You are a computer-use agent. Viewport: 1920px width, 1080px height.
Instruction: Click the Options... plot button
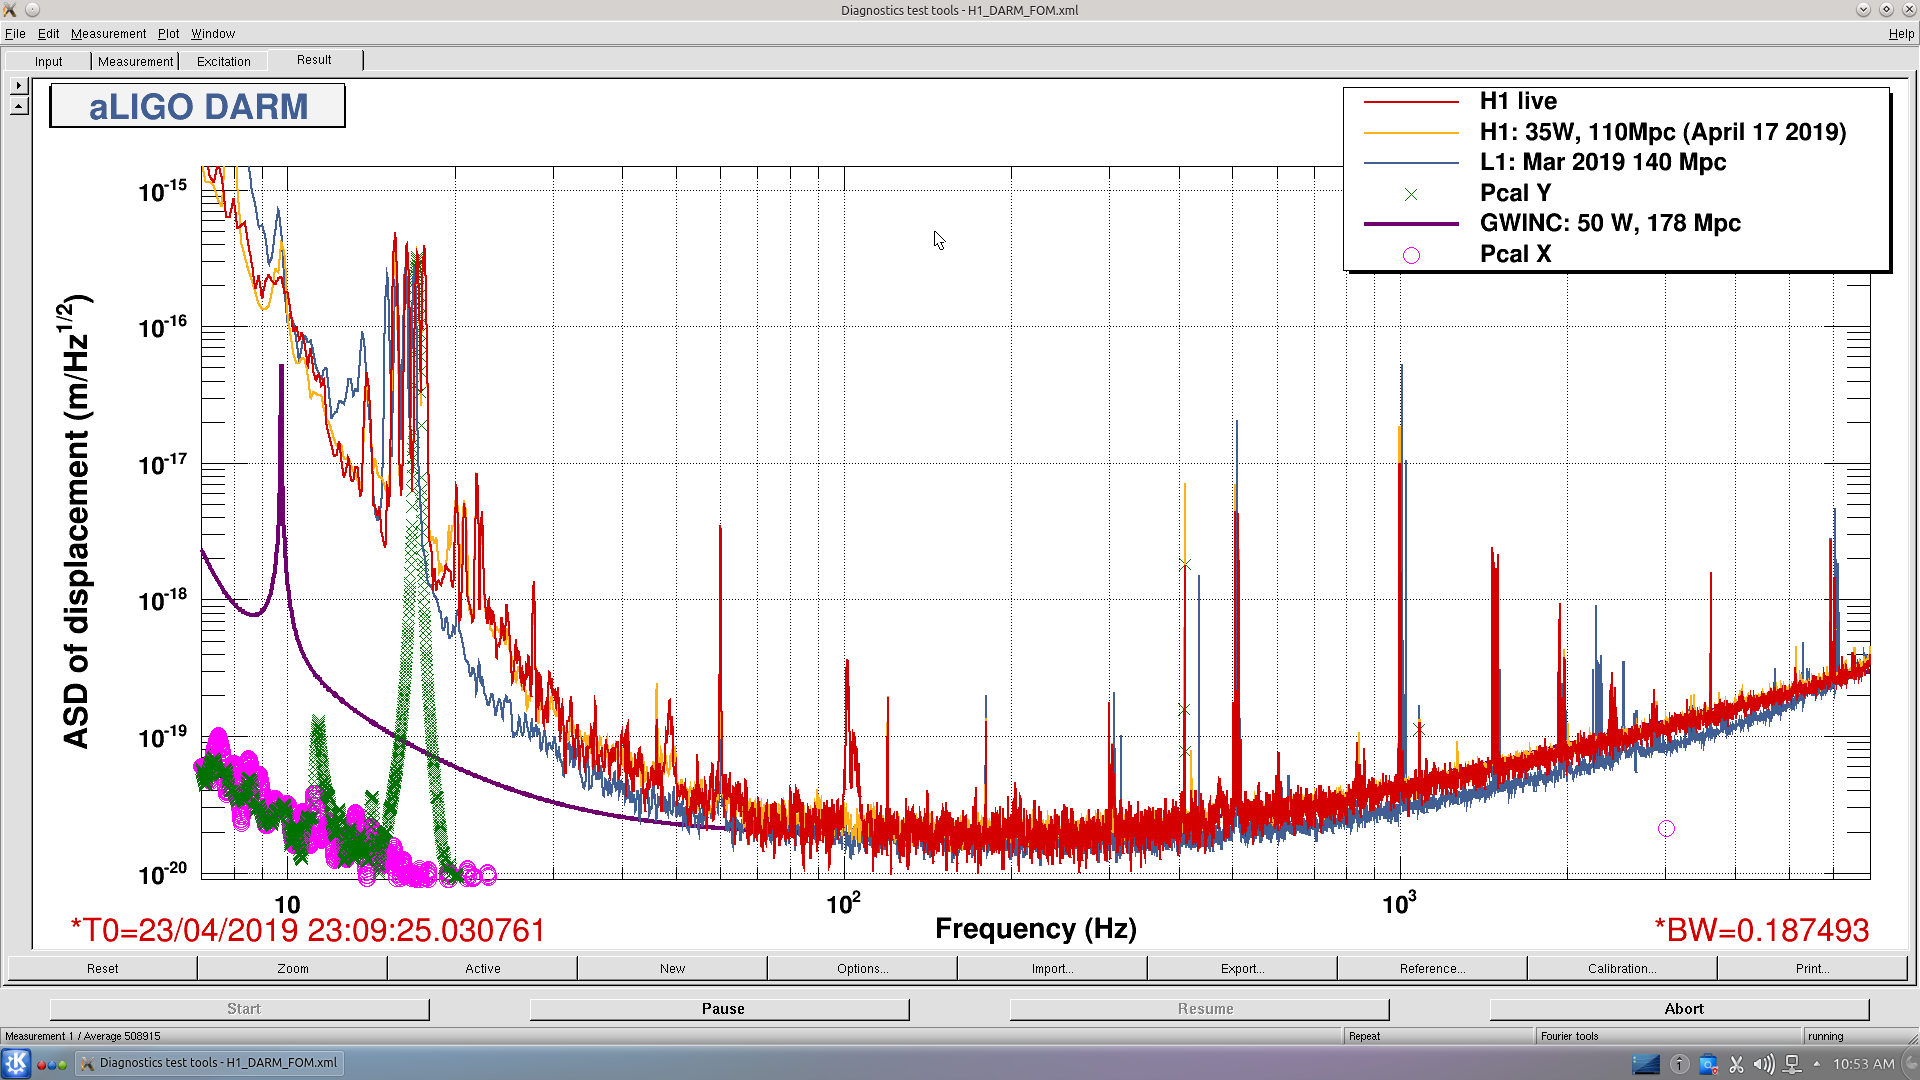coord(862,968)
